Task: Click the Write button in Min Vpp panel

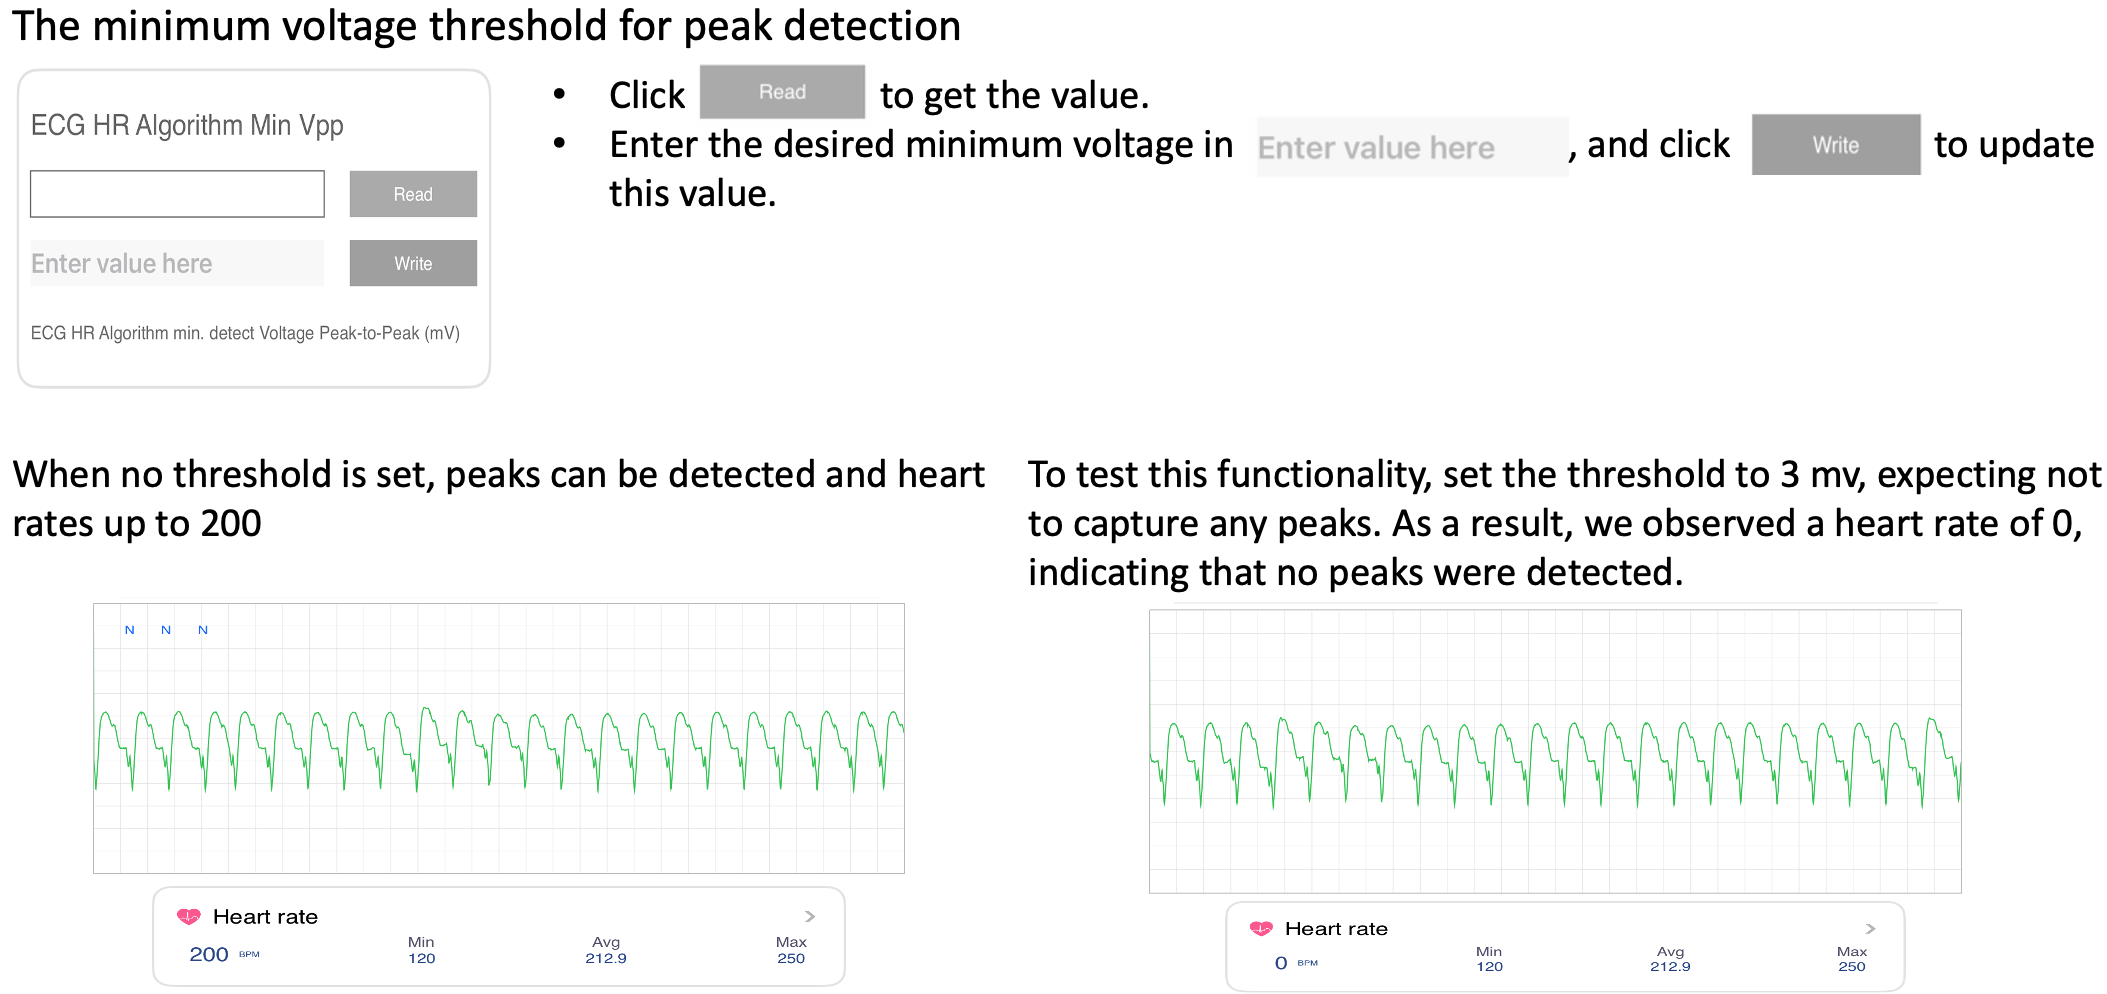Action: (413, 263)
